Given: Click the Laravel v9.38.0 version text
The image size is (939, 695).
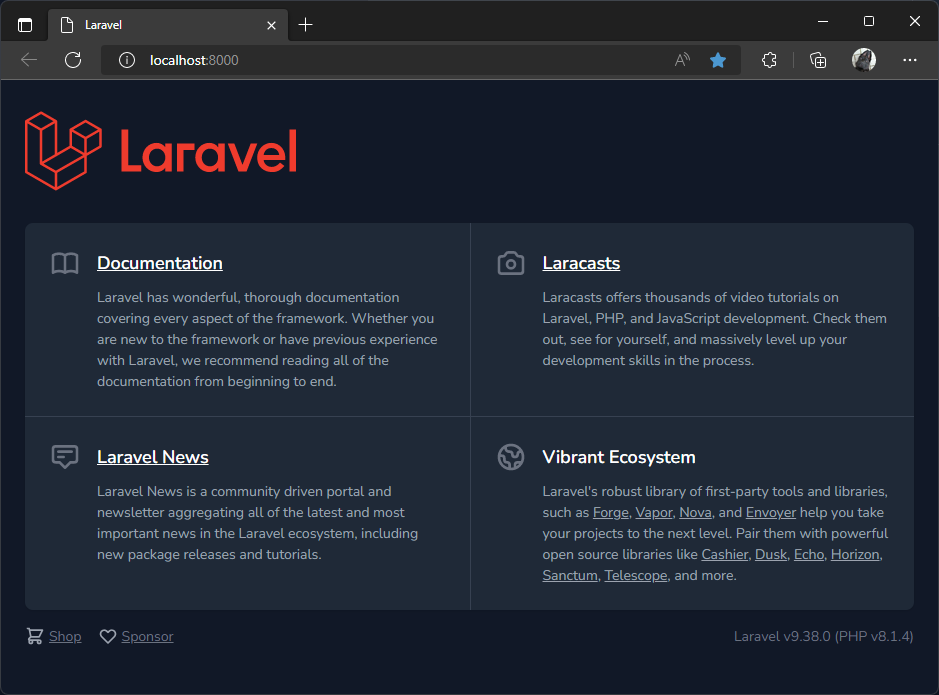Looking at the screenshot, I should 823,636.
